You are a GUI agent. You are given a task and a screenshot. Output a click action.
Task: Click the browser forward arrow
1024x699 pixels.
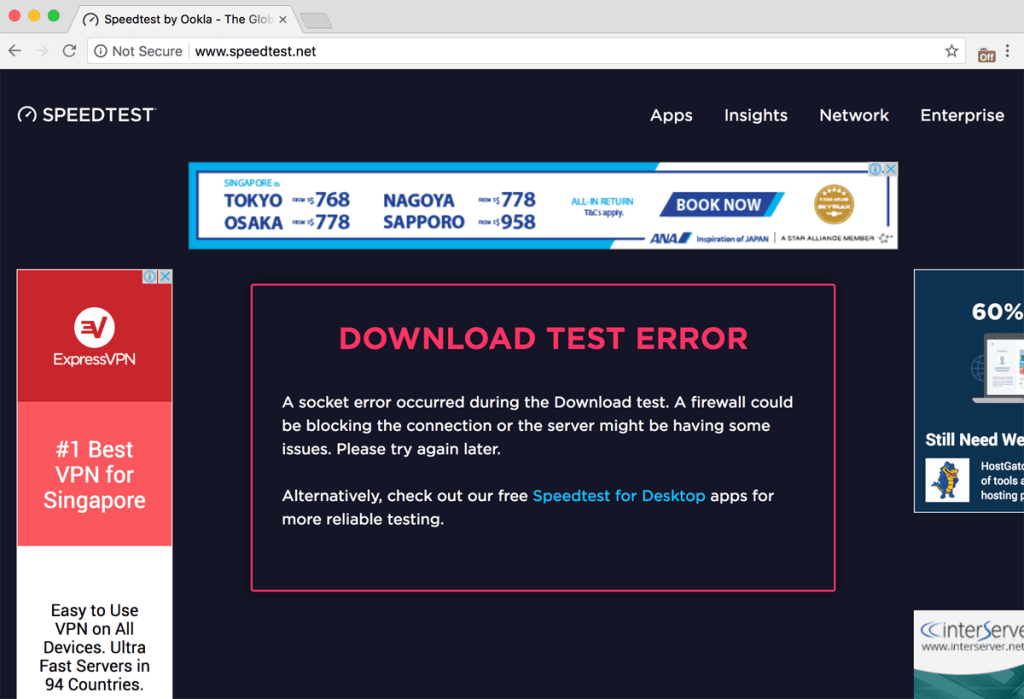click(42, 51)
